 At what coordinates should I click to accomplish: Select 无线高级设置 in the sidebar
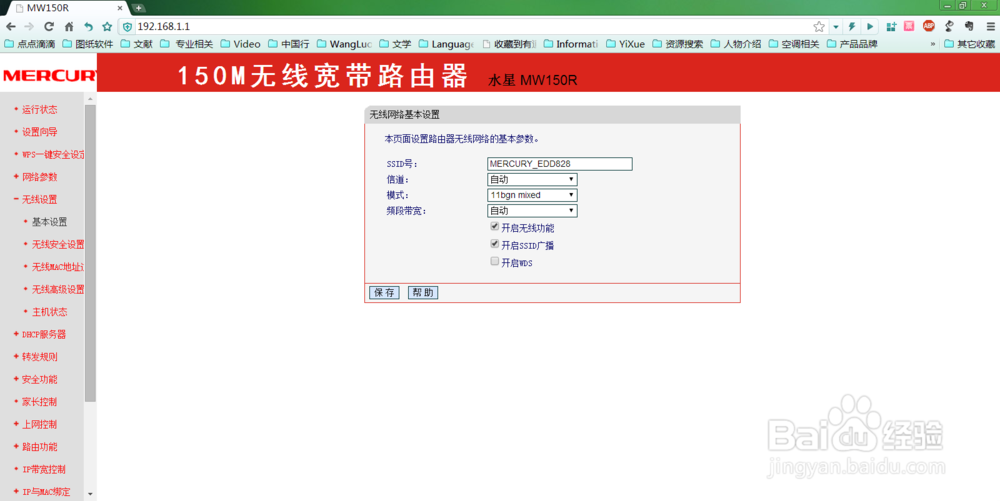(58, 289)
